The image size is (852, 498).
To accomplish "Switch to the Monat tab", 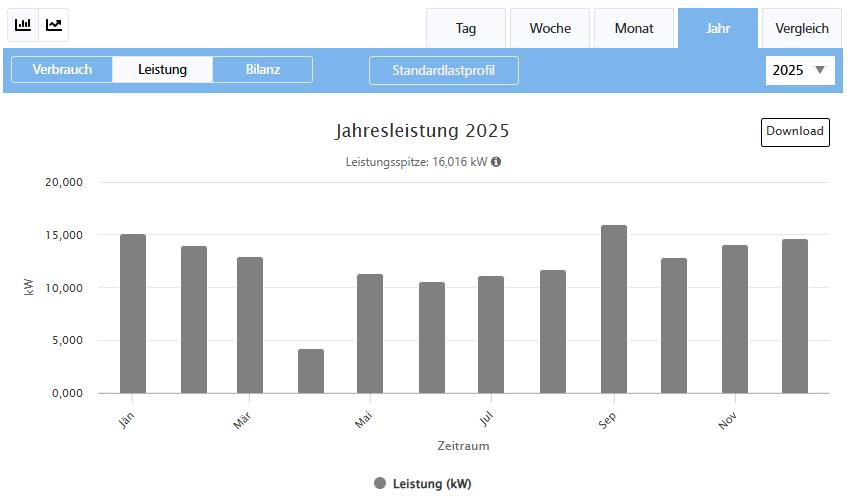I will tap(634, 28).
